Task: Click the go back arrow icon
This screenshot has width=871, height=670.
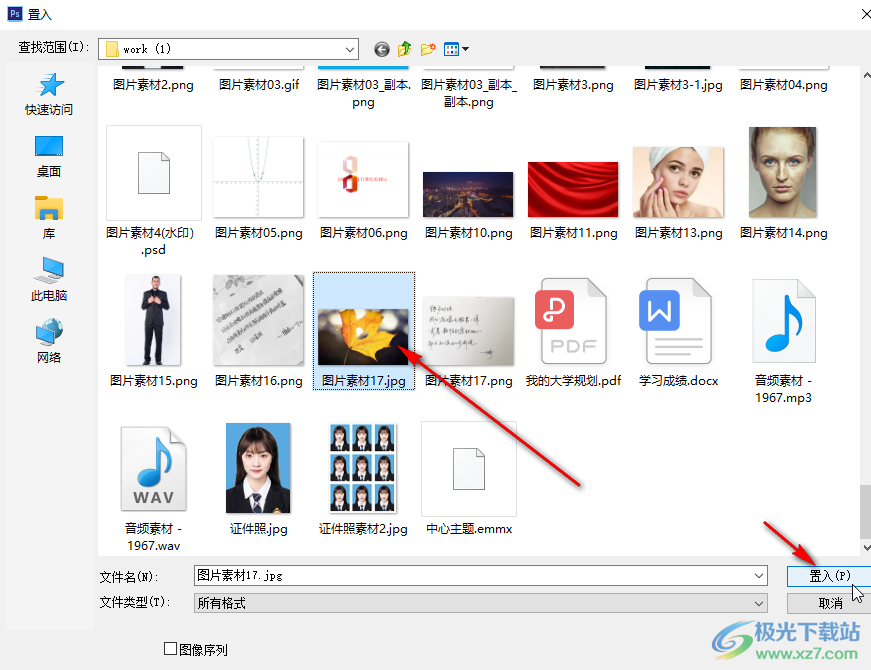Action: [382, 49]
